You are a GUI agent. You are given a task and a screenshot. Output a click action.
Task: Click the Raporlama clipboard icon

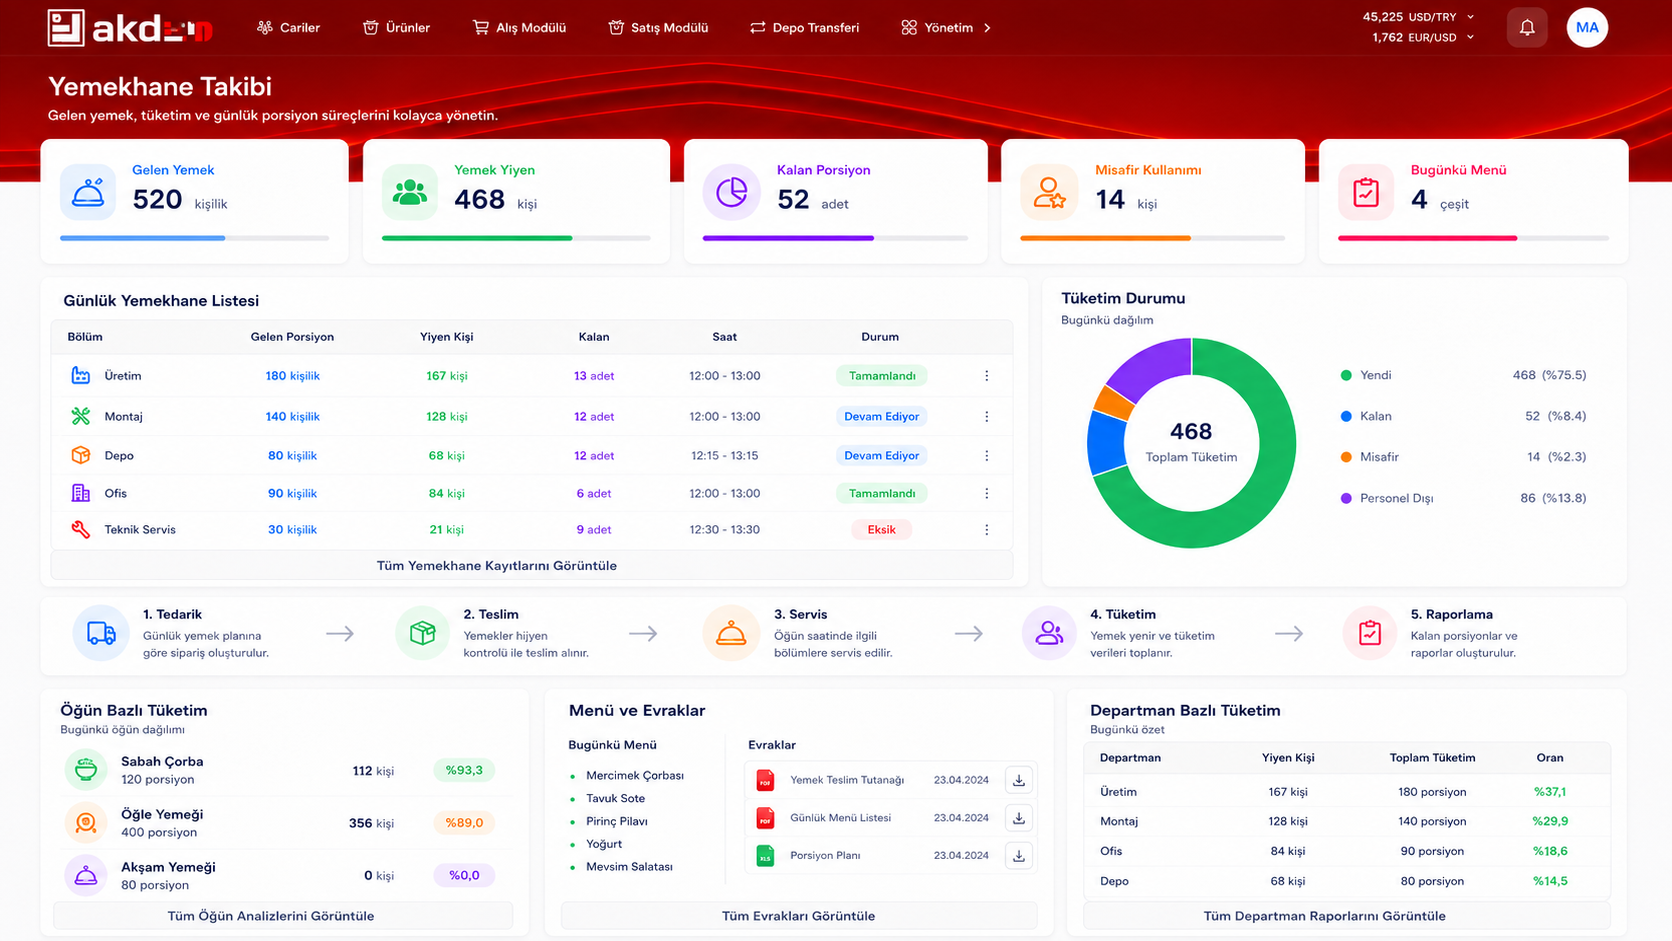[1369, 633]
